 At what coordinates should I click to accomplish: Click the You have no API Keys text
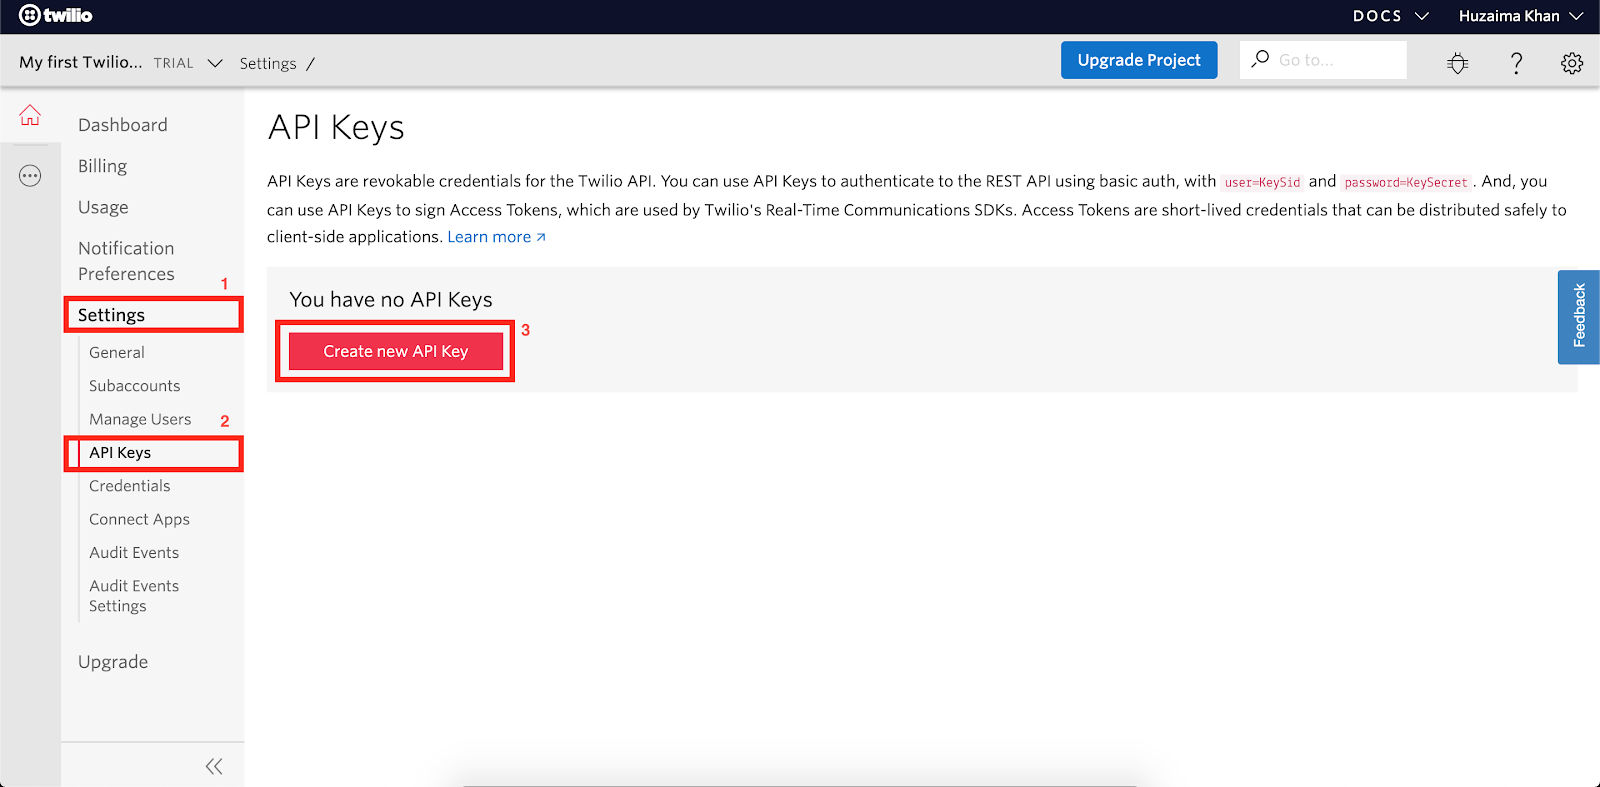point(391,300)
